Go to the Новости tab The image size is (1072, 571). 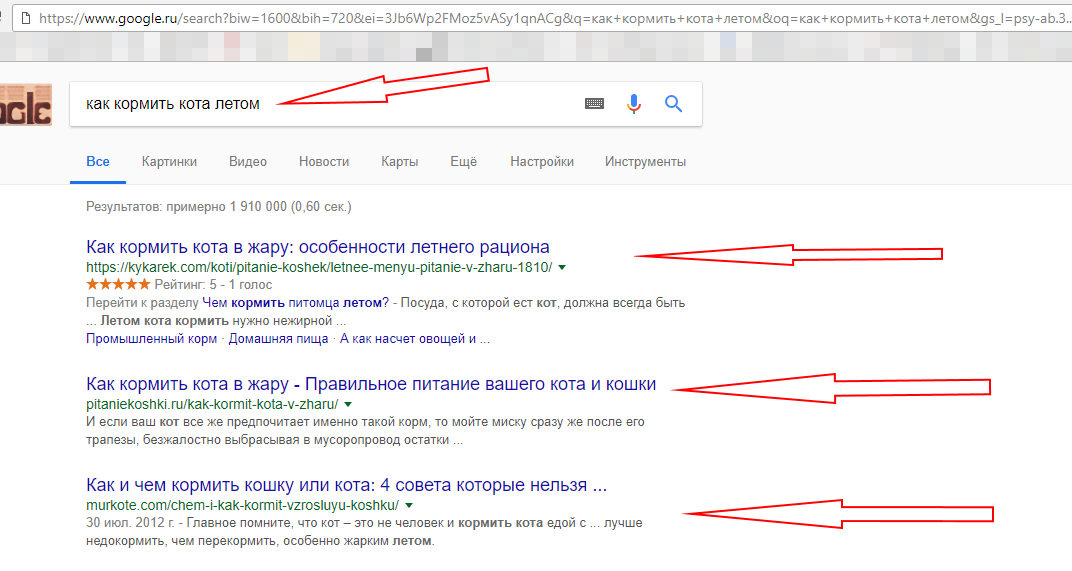click(324, 162)
